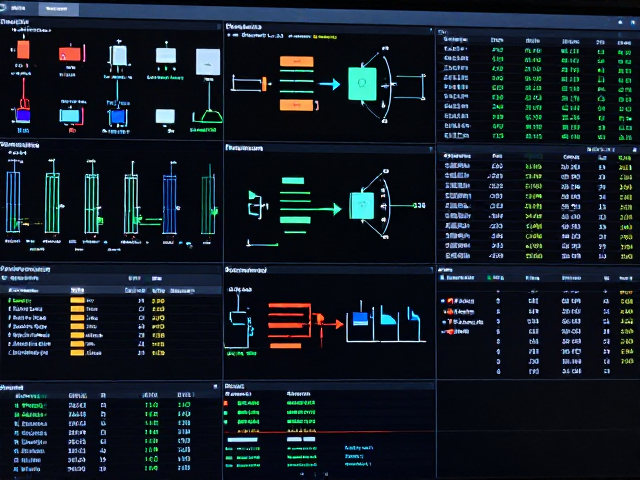Switch to the lighter highlighted tab in the top bar

[57, 9]
